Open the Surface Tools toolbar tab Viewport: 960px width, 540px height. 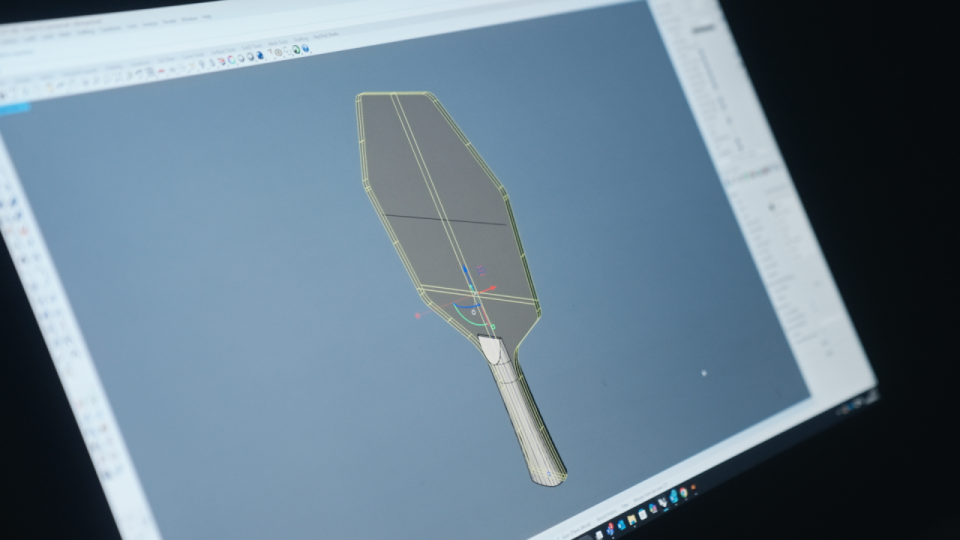223,50
